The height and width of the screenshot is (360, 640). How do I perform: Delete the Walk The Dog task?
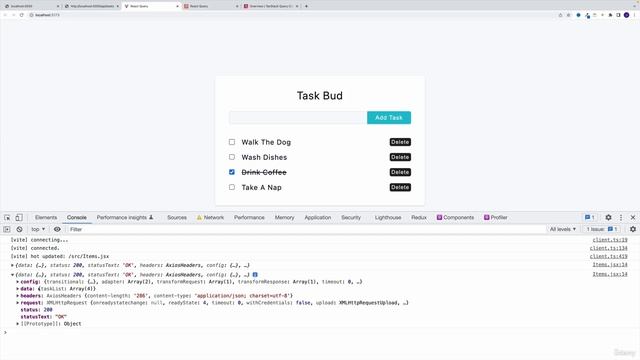point(400,142)
